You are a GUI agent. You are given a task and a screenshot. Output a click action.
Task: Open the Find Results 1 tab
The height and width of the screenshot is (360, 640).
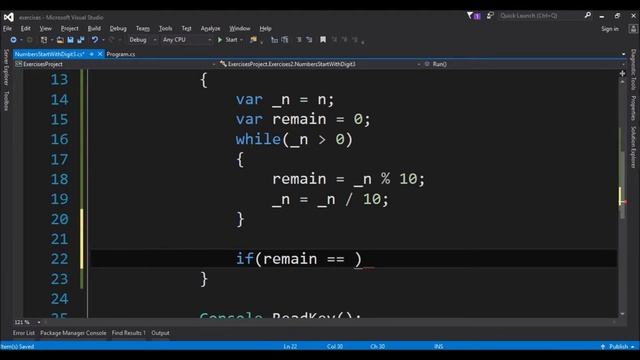(x=129, y=333)
